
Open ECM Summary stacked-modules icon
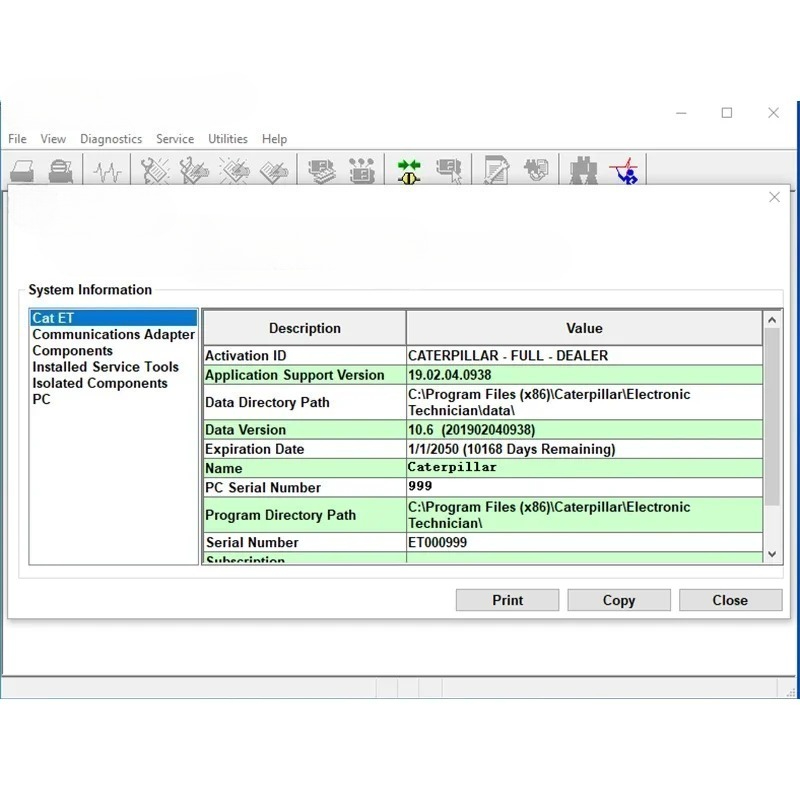coord(322,171)
